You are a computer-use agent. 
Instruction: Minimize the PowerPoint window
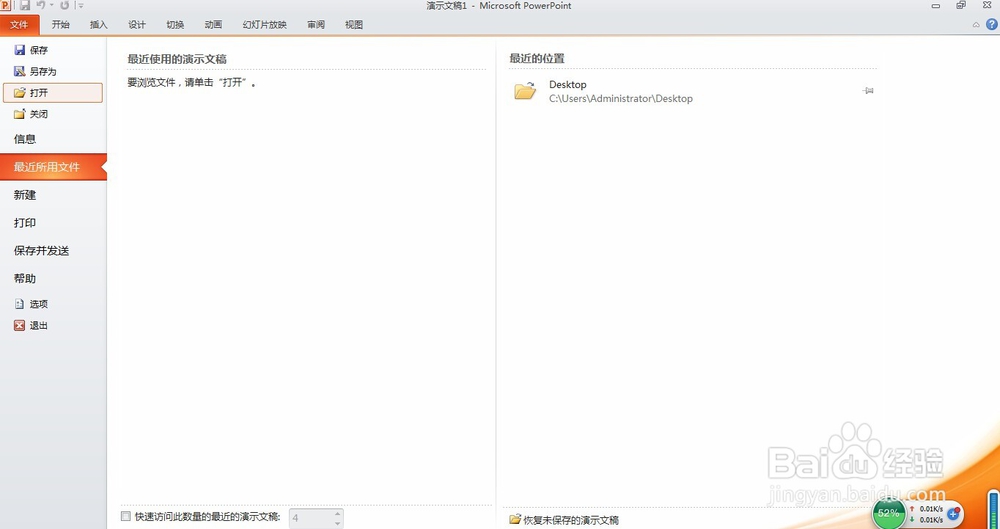[x=936, y=6]
